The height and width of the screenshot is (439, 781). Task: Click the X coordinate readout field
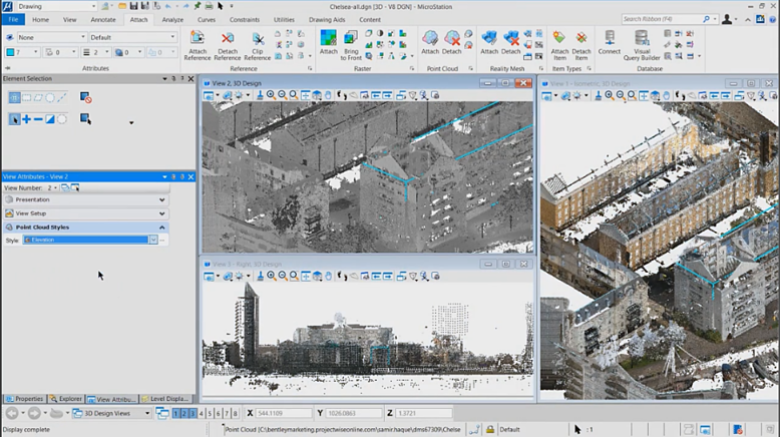(283, 414)
